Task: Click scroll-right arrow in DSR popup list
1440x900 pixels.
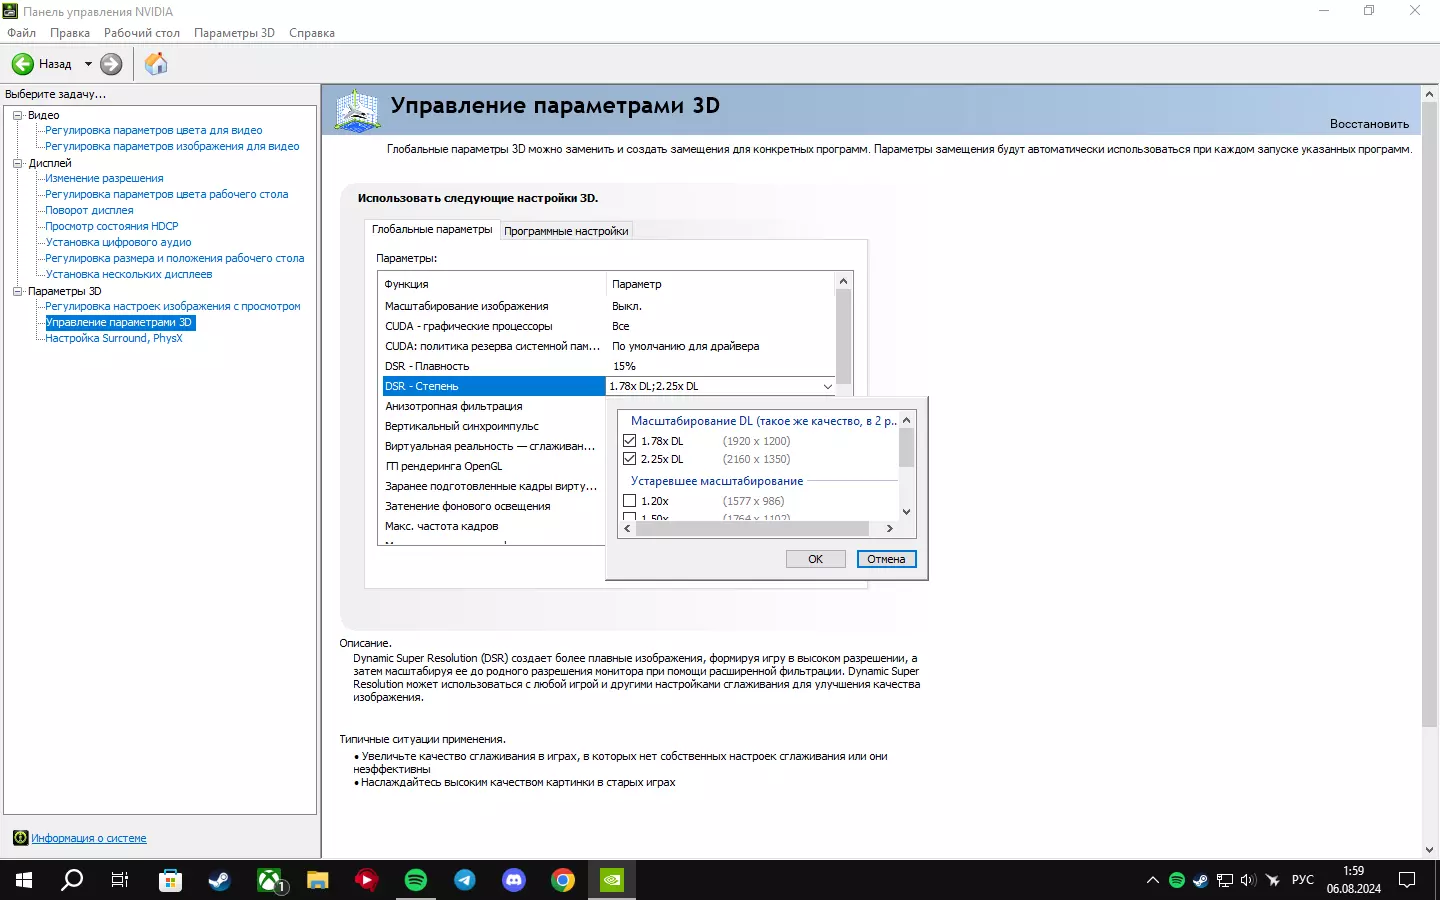Action: coord(889,528)
